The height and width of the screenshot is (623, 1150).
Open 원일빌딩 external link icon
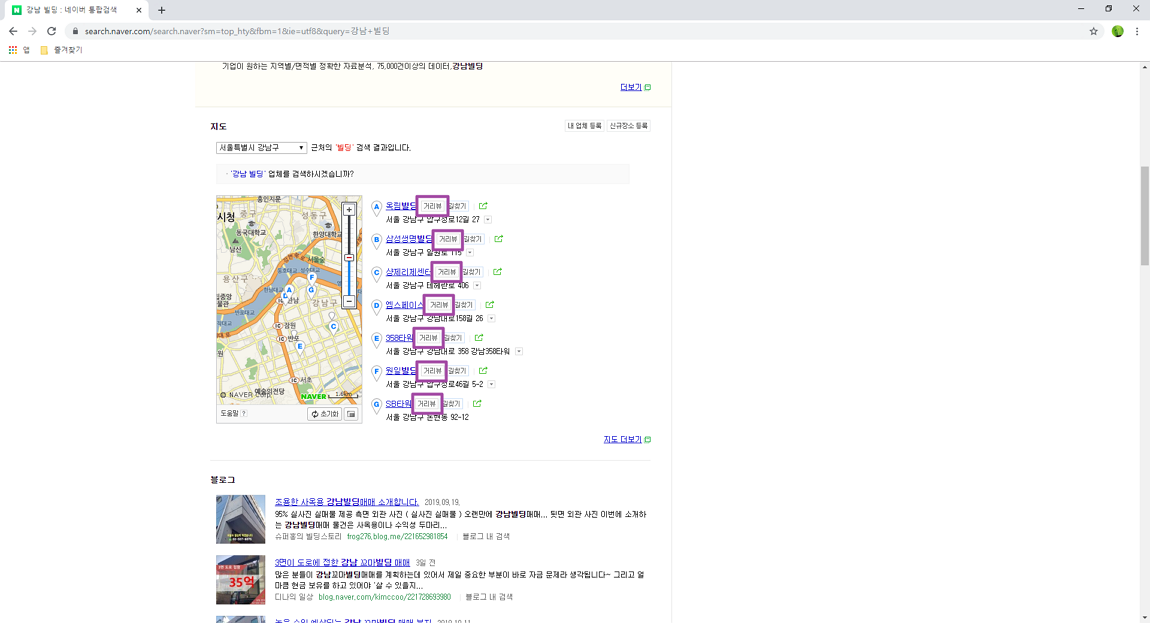[x=483, y=371]
